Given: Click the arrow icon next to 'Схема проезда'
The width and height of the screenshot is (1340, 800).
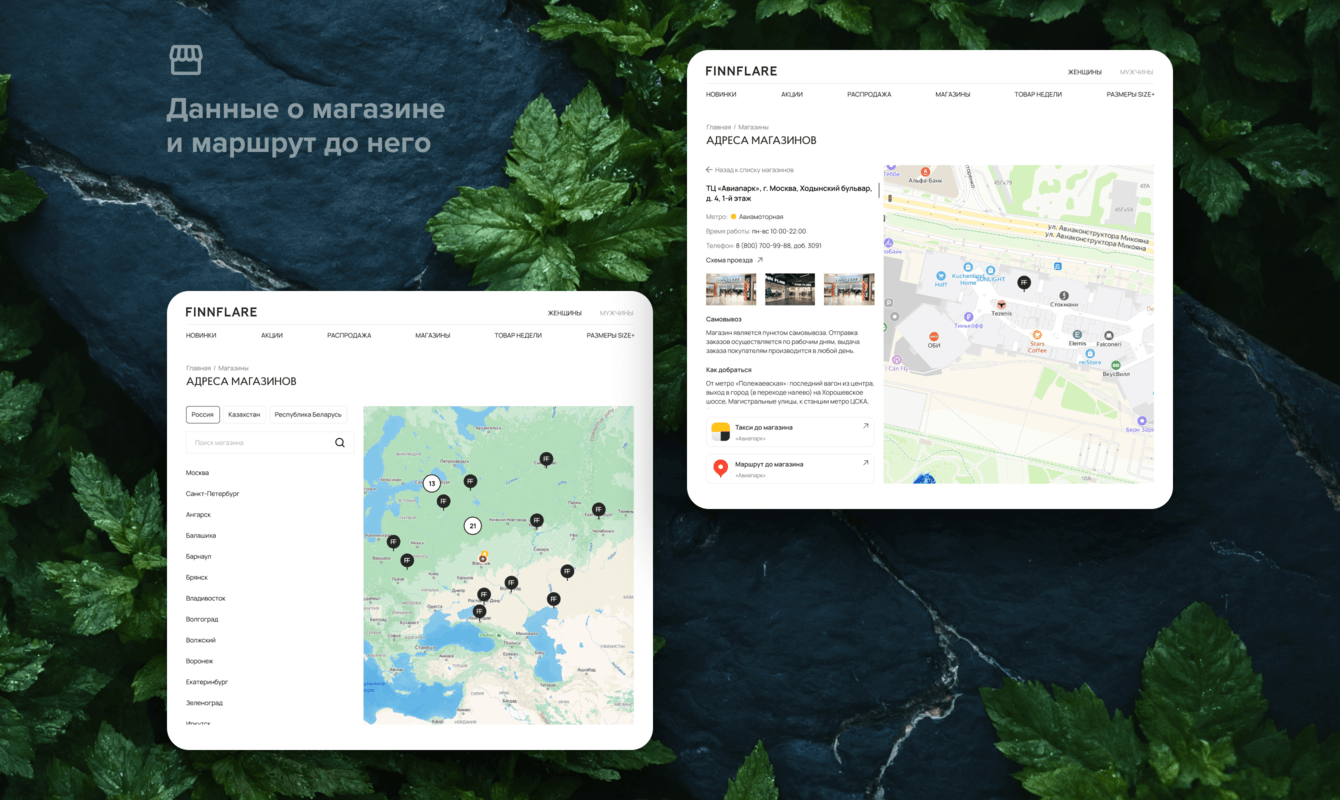Looking at the screenshot, I should (x=760, y=260).
